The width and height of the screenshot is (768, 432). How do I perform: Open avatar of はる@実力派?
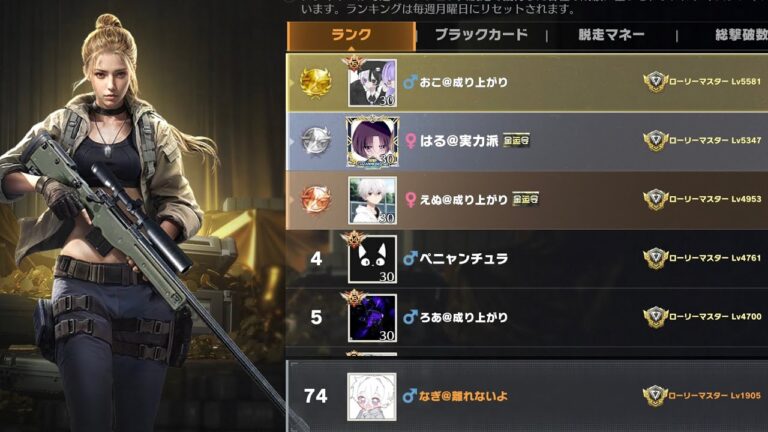click(372, 142)
